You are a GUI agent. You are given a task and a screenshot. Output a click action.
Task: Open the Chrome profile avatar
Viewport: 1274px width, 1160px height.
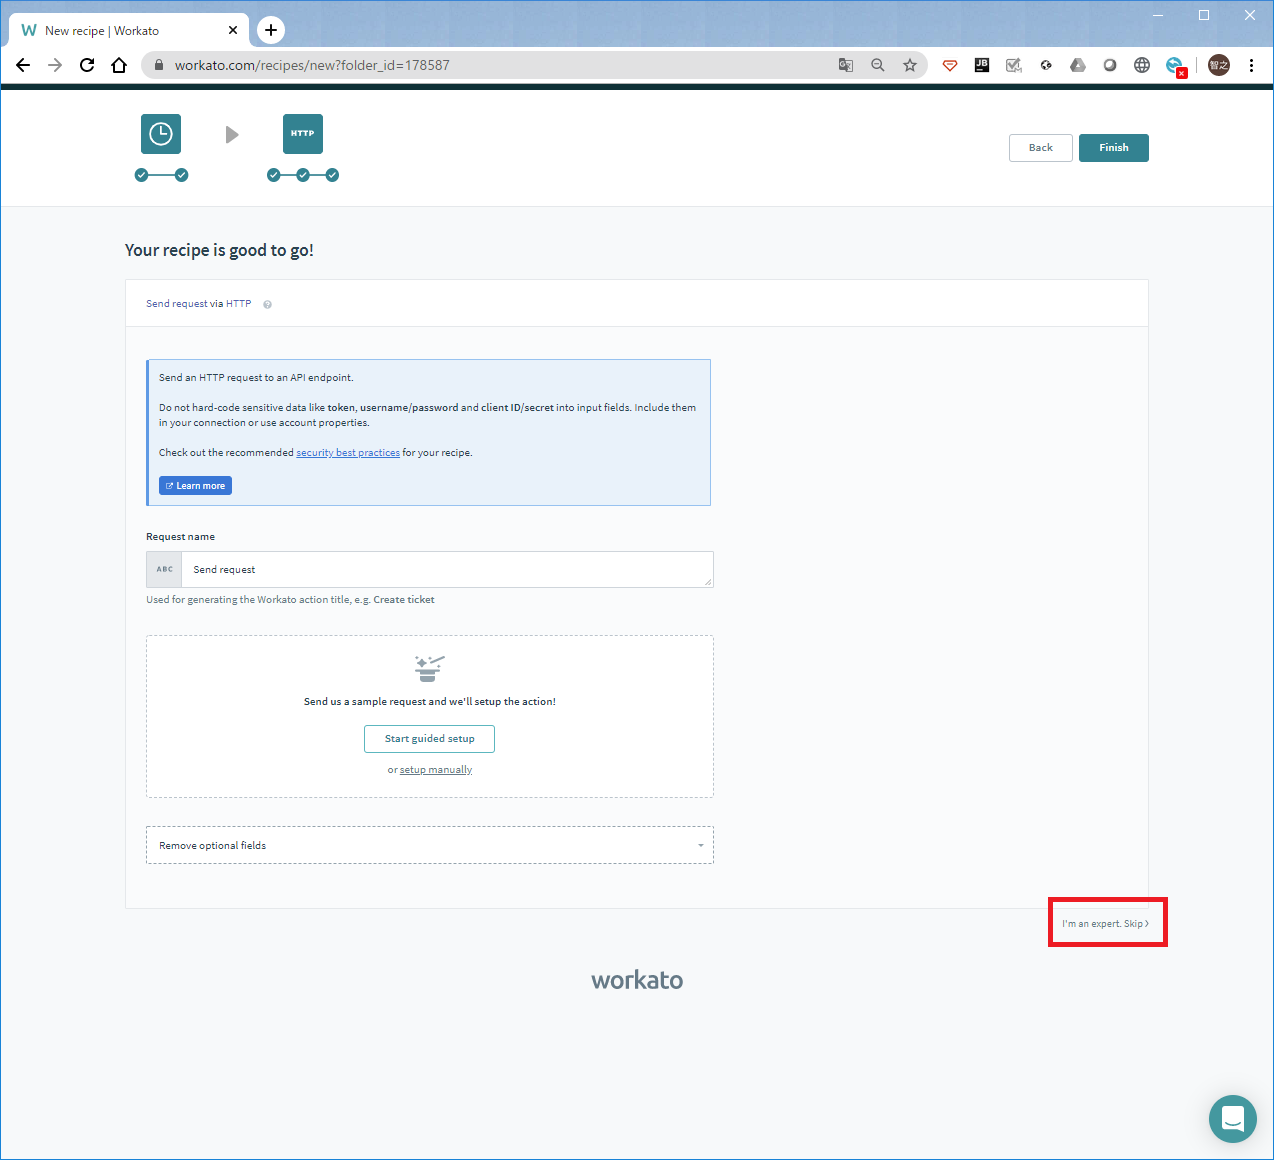(x=1219, y=65)
